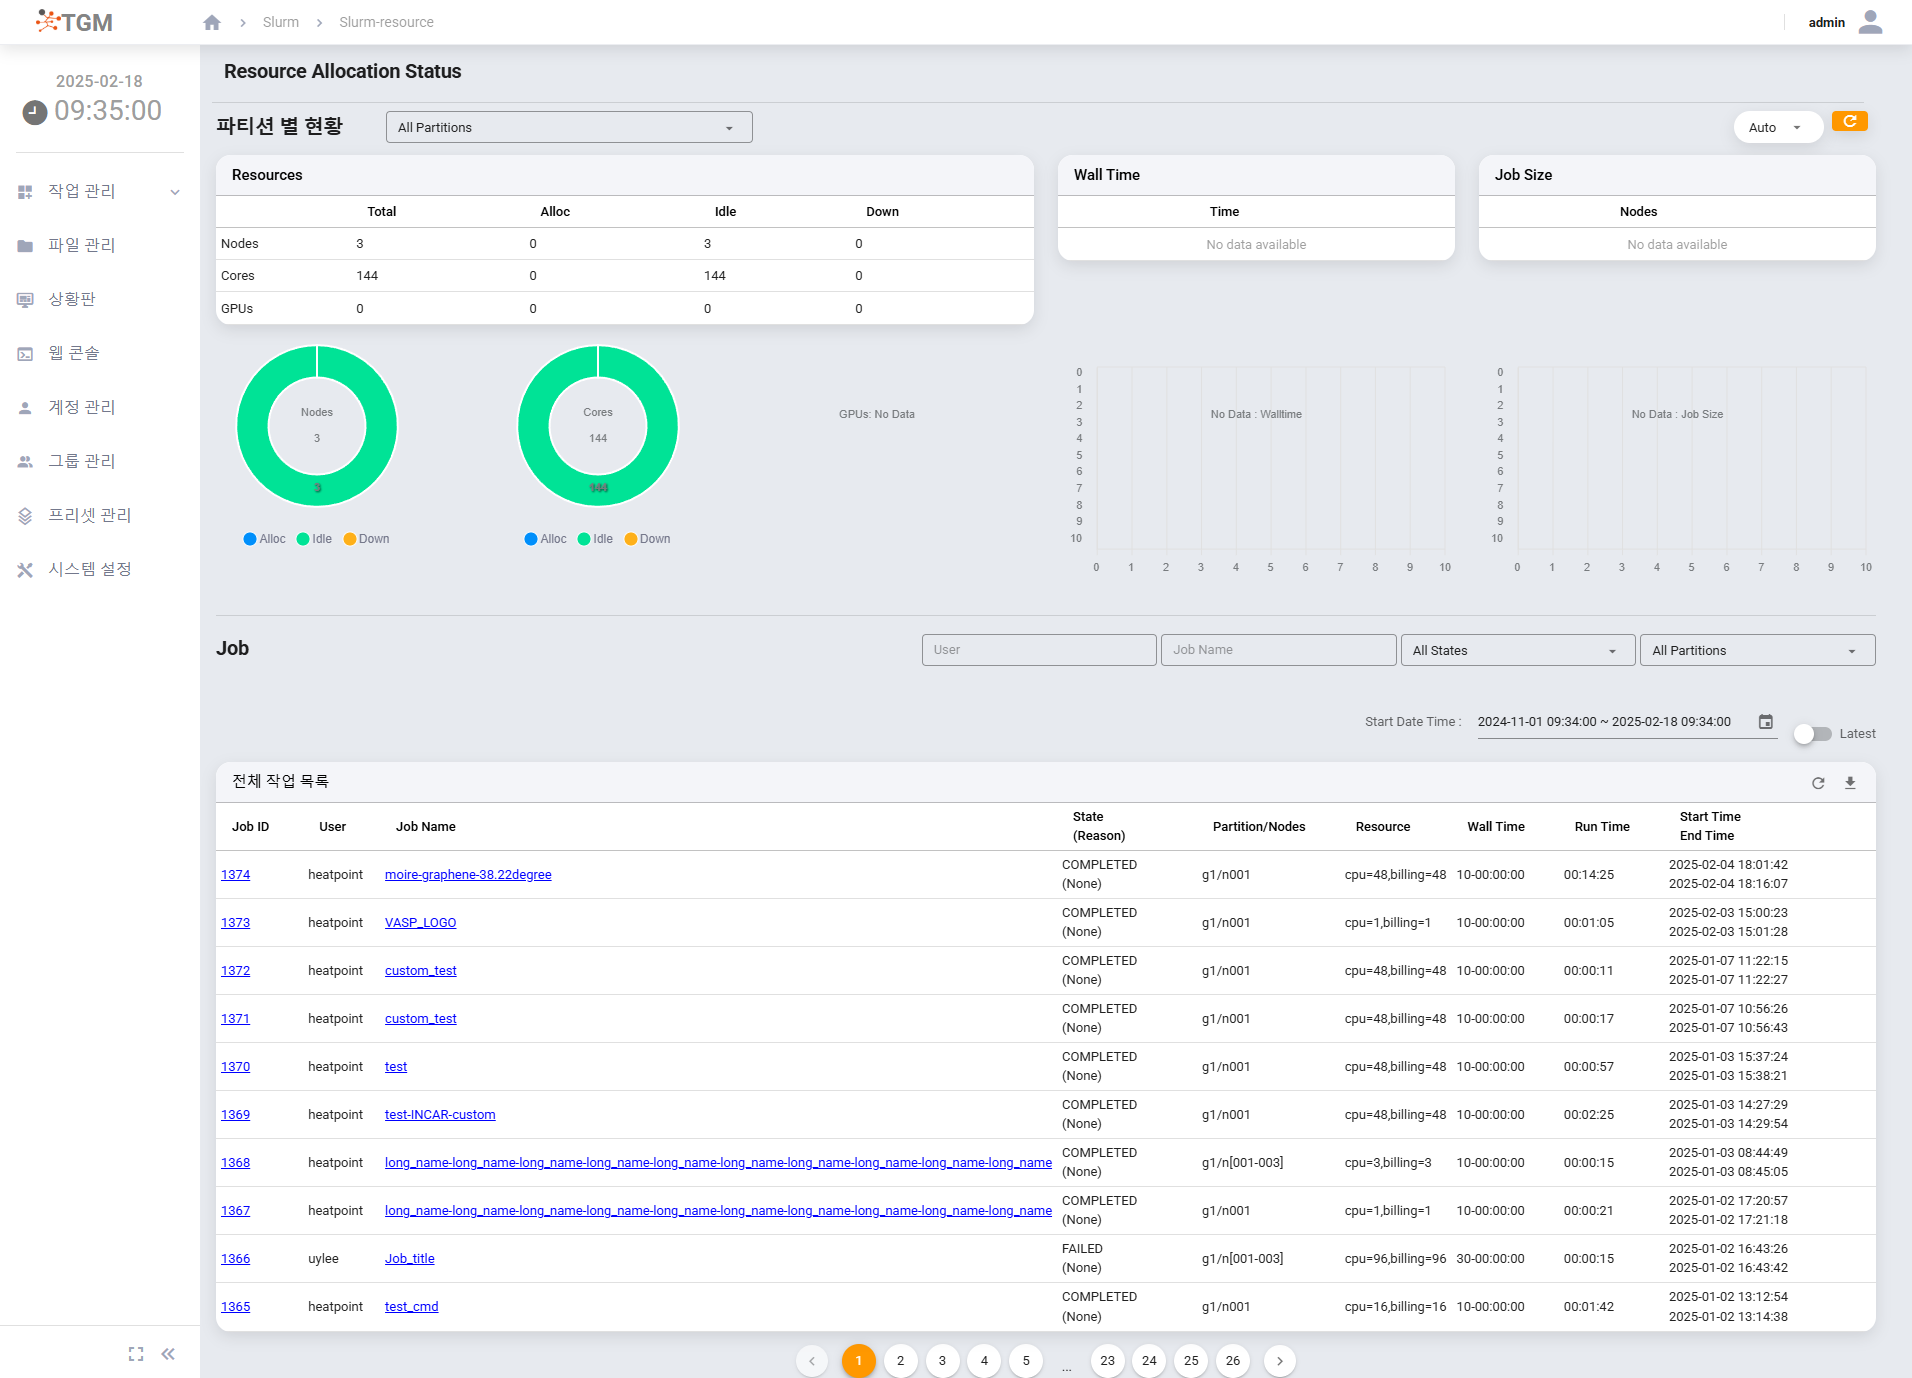The width and height of the screenshot is (1912, 1378).
Task: Expand the 작업 관리 sidebar menu
Action: click(99, 191)
